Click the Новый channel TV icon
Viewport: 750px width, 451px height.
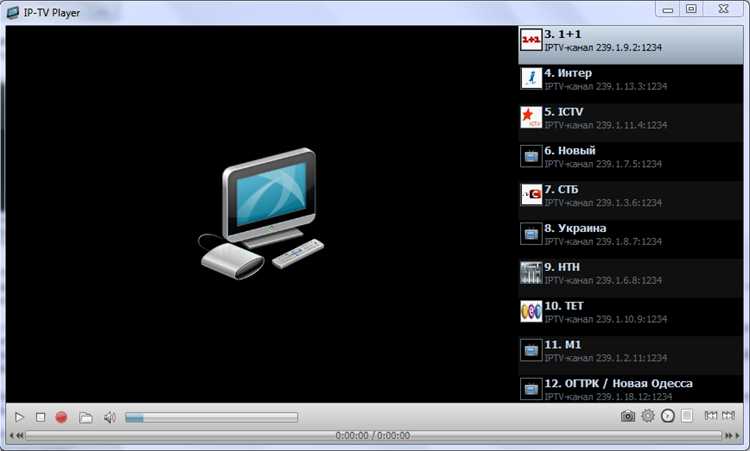pos(531,156)
